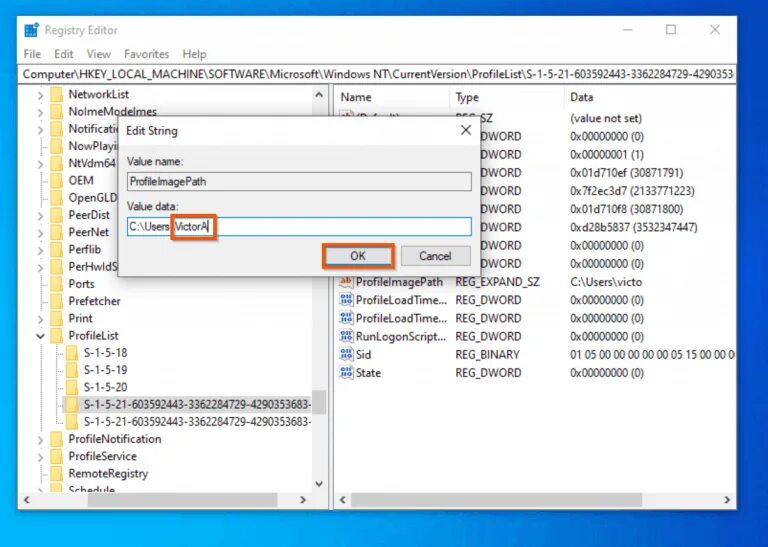Select the S-1-5-18 folder icon
This screenshot has width=768, height=547.
(x=72, y=353)
